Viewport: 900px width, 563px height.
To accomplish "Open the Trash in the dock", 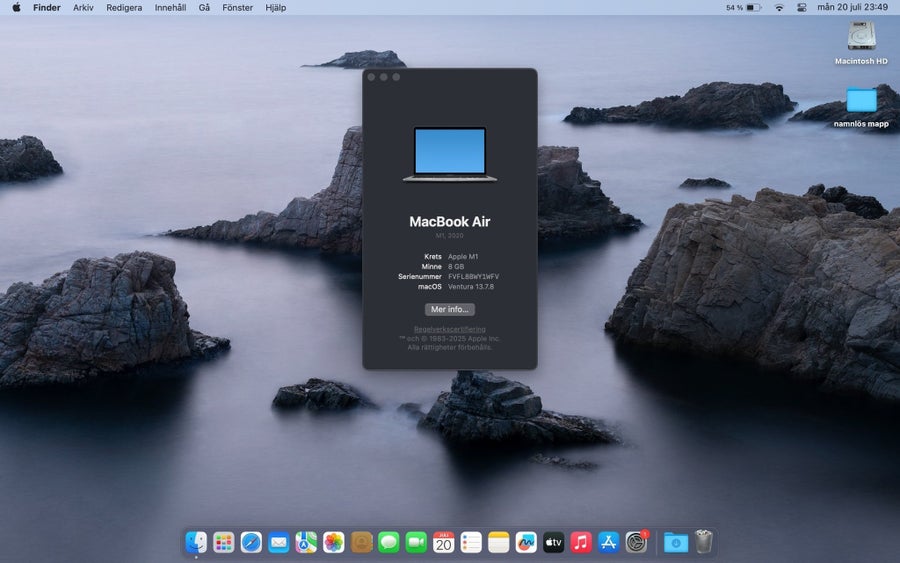I will [x=704, y=542].
